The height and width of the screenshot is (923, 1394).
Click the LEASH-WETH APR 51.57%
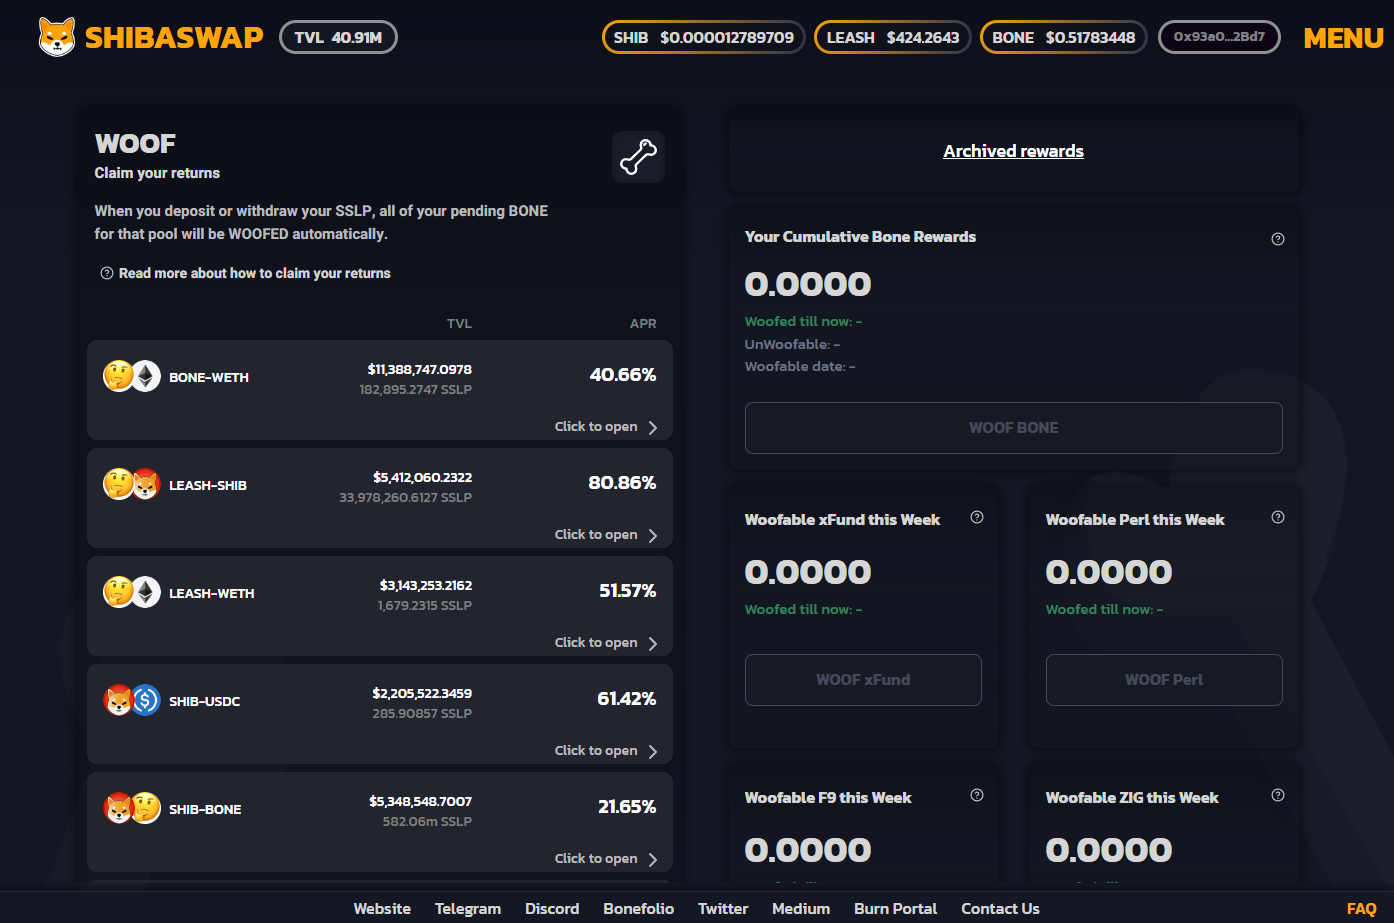(x=628, y=591)
